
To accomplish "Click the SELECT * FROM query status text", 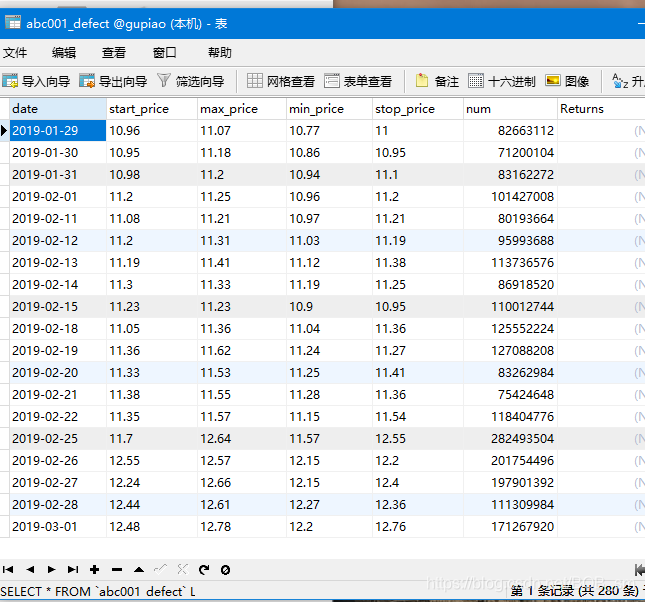I will point(98,591).
